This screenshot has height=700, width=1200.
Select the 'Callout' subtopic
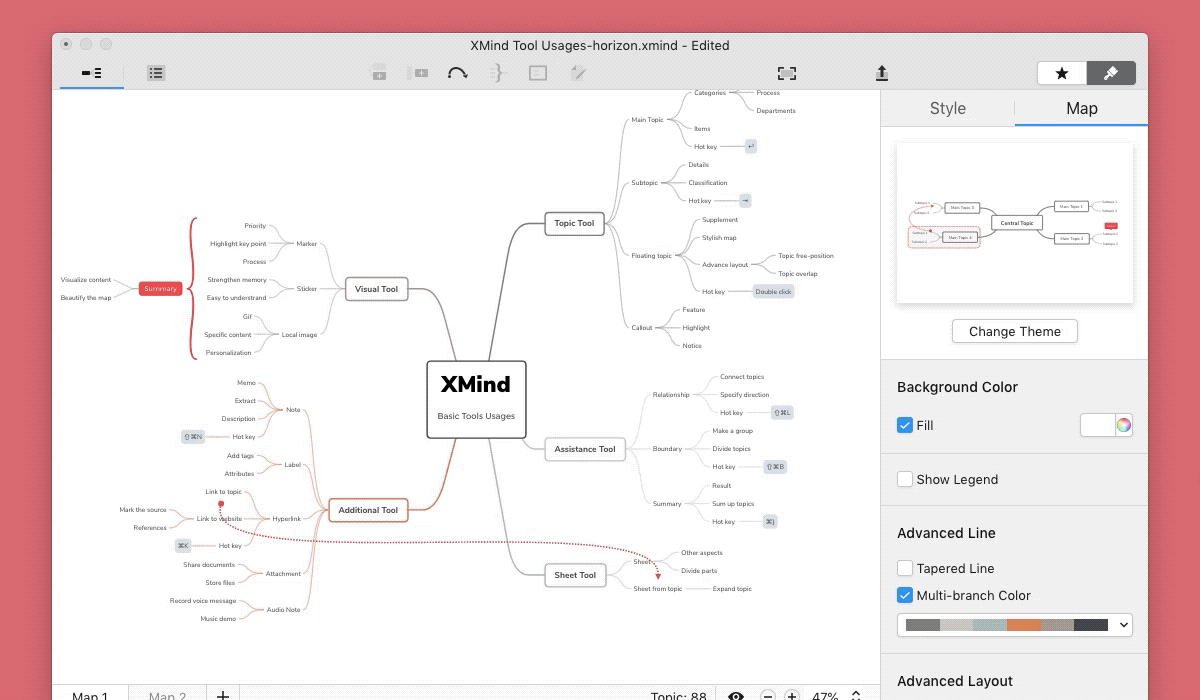point(642,327)
